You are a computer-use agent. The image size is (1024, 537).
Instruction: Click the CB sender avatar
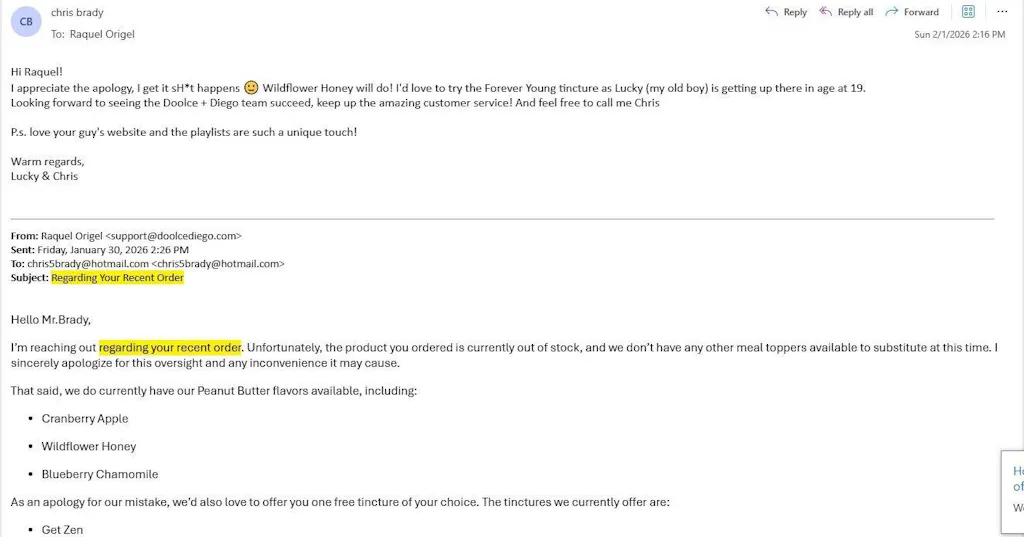[x=26, y=22]
